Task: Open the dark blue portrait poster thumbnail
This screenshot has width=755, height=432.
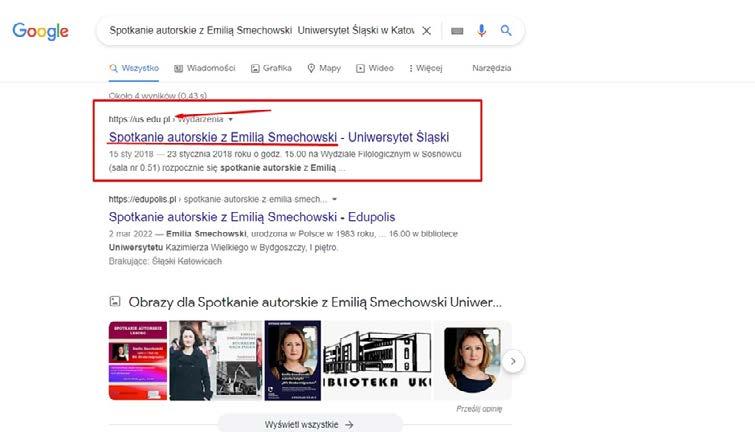Action: [x=293, y=360]
